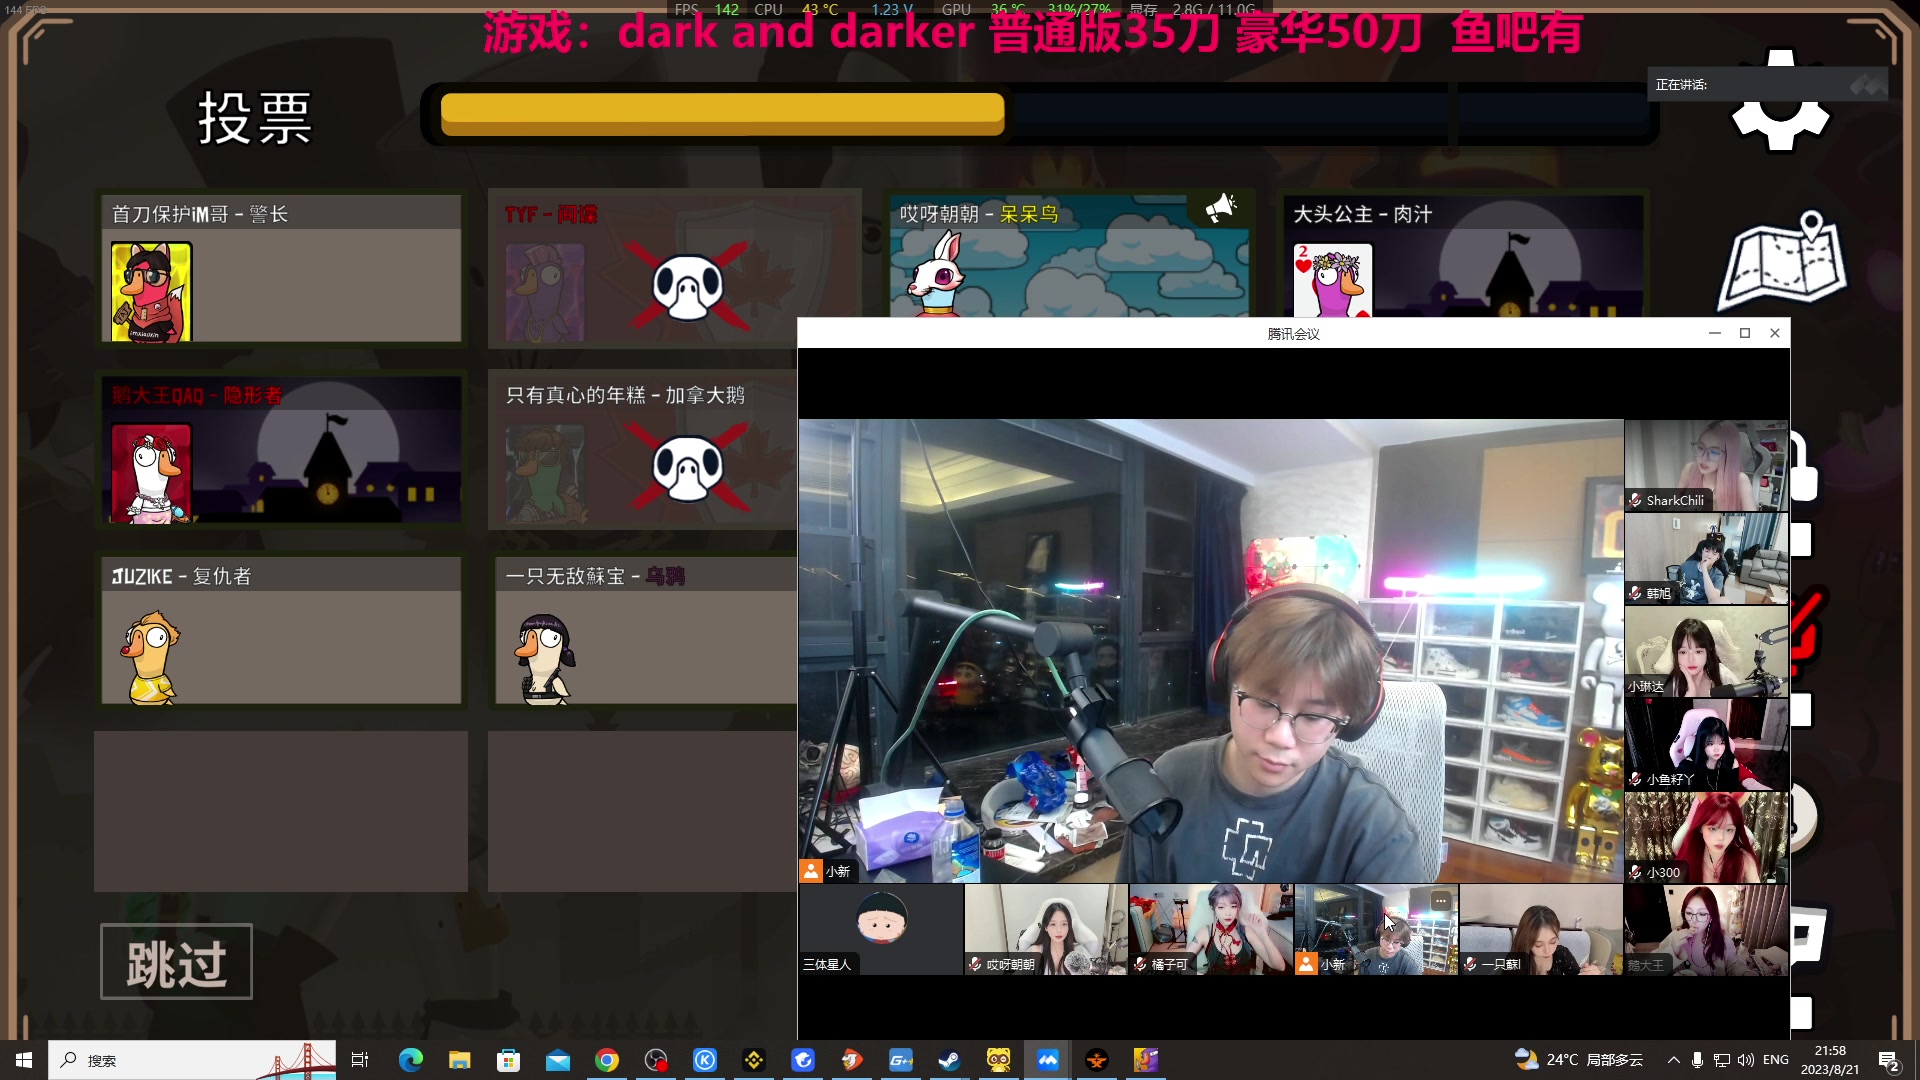The height and width of the screenshot is (1080, 1920).
Task: Open the Goose Goose Duck taskbar icon
Action: point(1146,1060)
